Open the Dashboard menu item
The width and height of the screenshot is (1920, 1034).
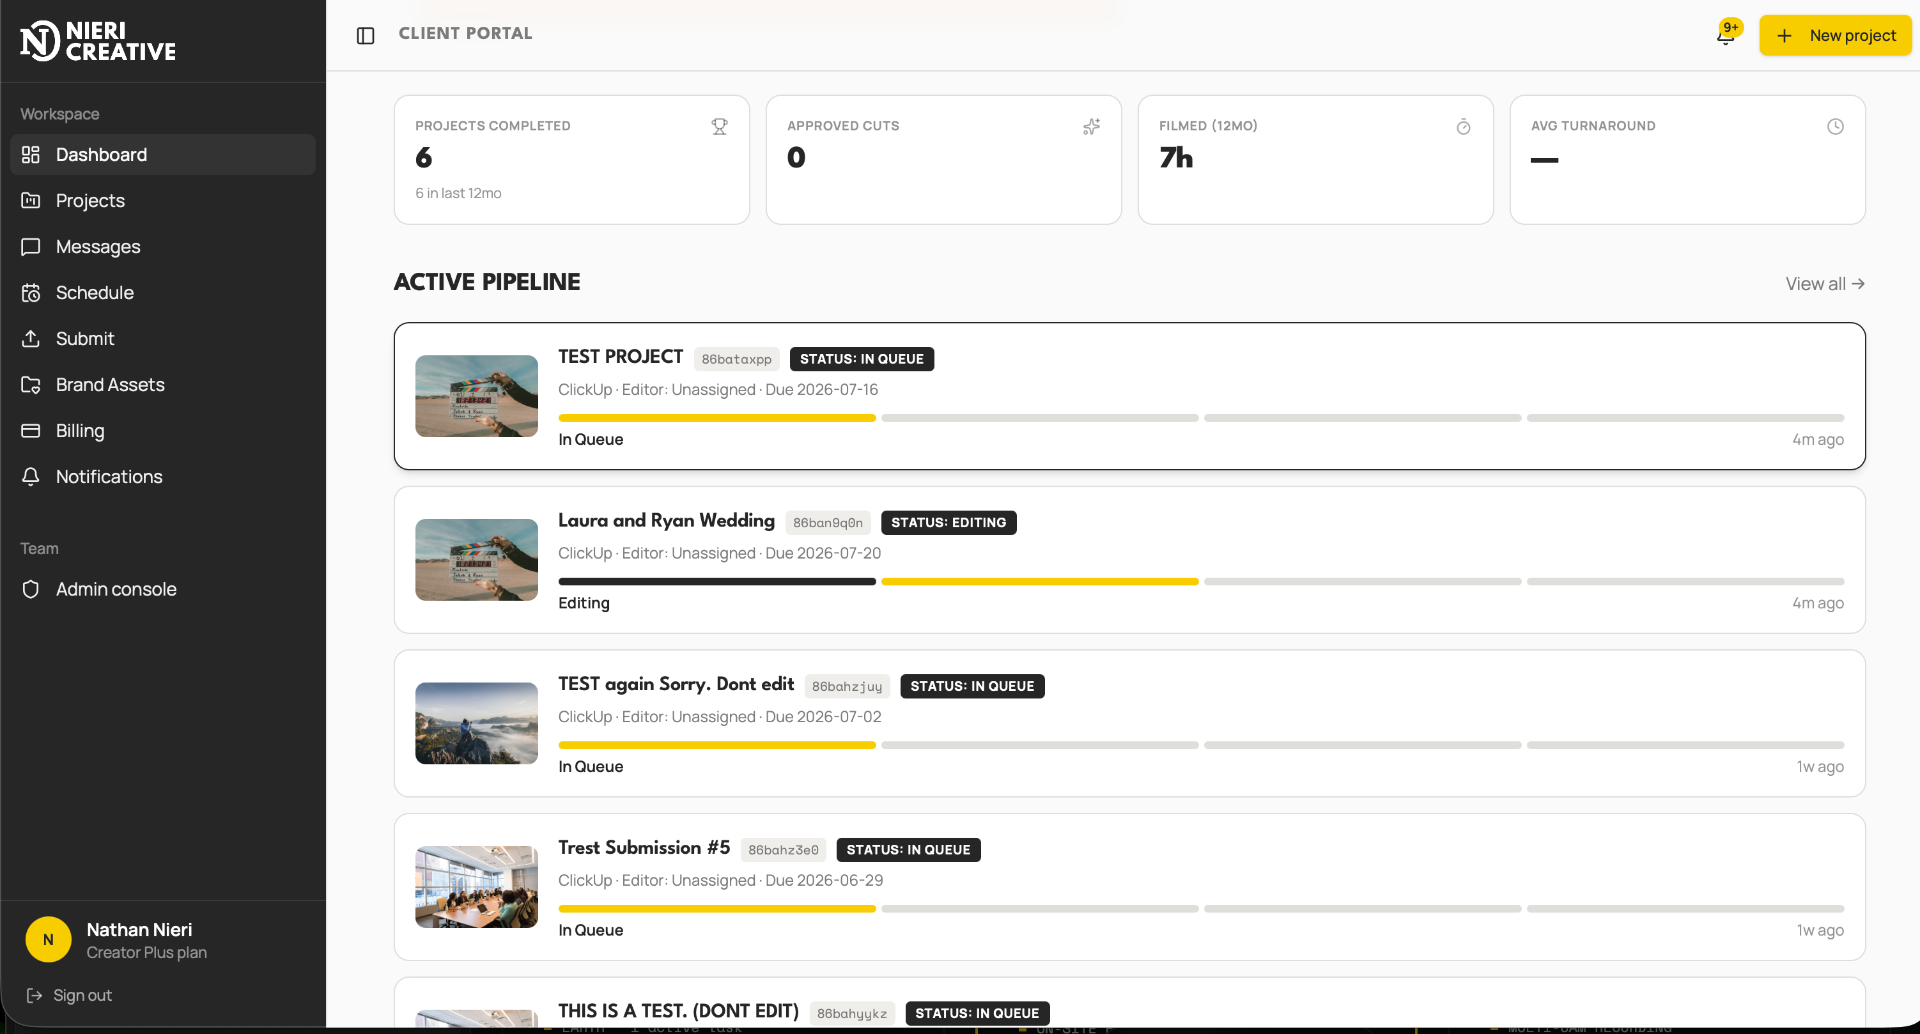(x=163, y=155)
